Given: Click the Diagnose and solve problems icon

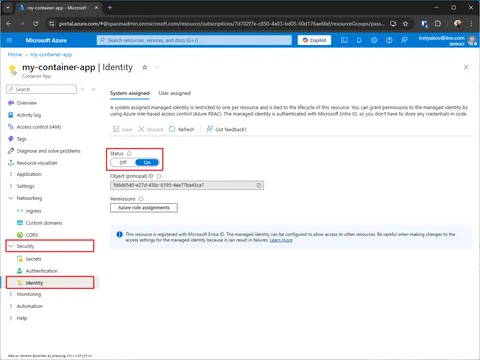Looking at the screenshot, I should coord(11,151).
